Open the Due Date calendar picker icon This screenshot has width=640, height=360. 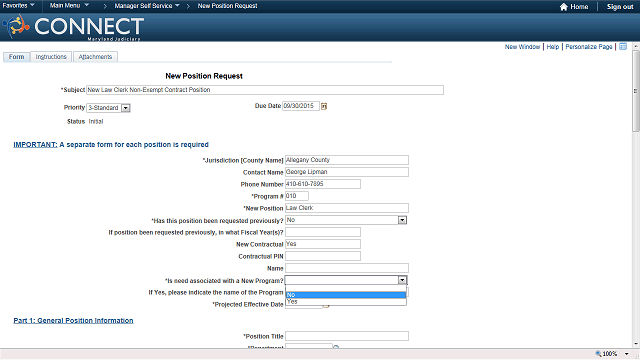(324, 106)
